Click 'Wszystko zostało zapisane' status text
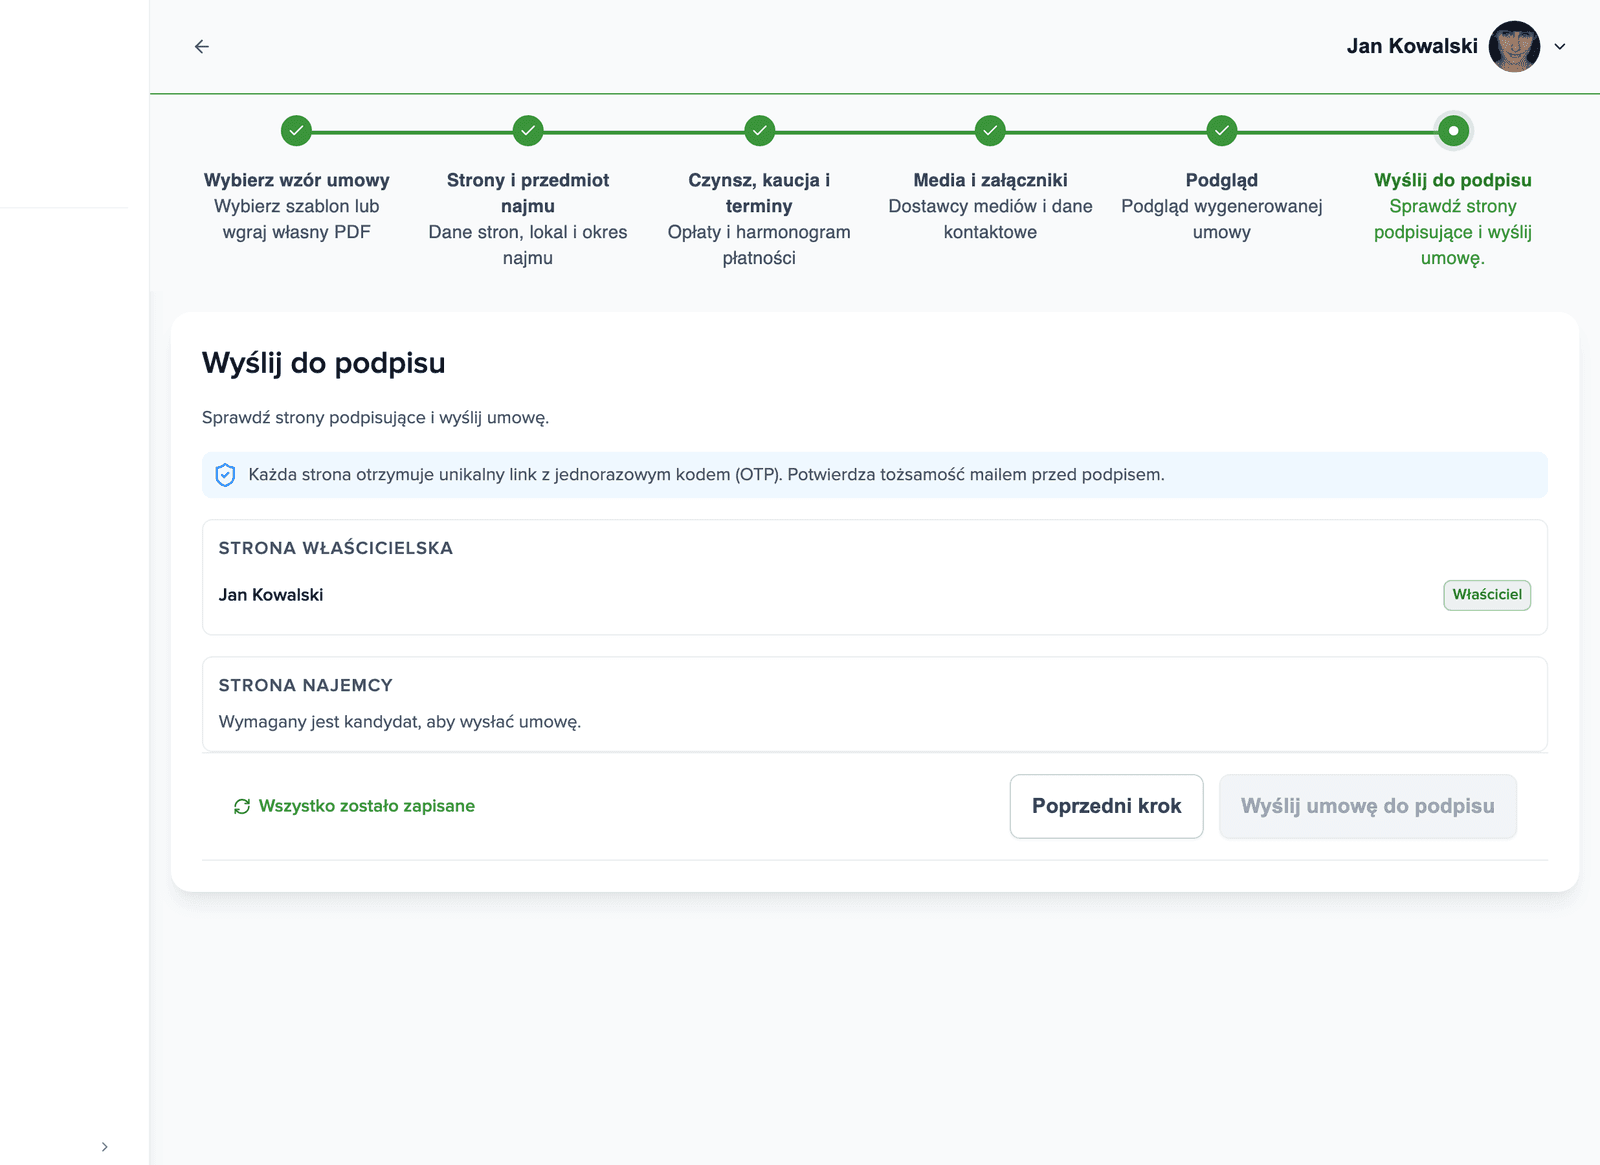The image size is (1600, 1165). click(x=367, y=806)
